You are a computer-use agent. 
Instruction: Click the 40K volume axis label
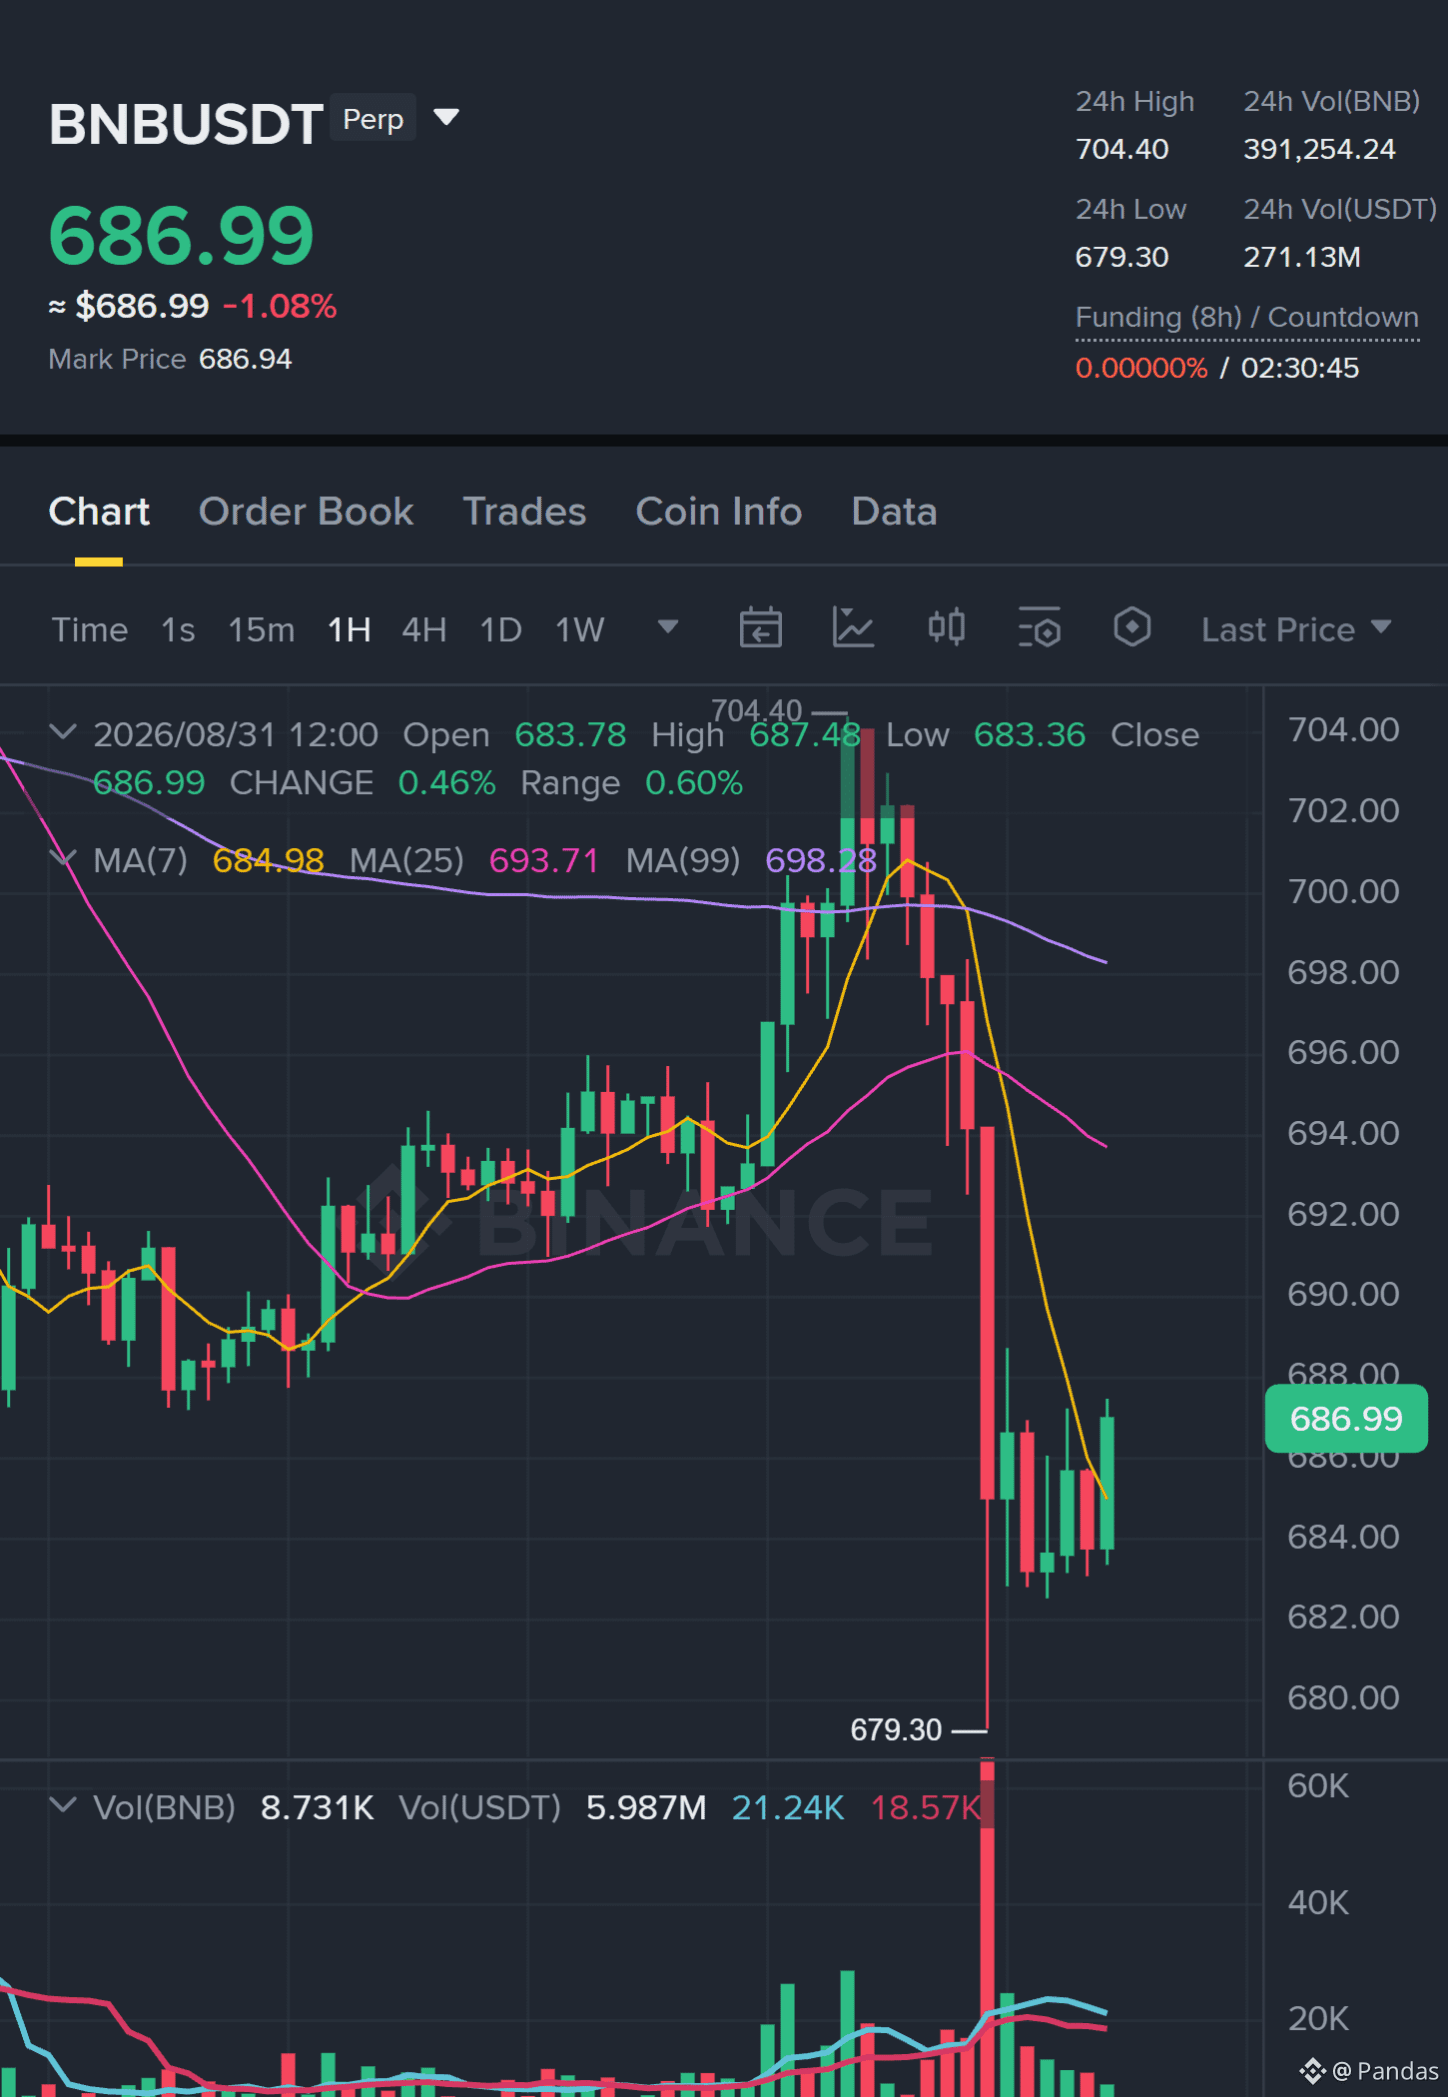pos(1318,1902)
